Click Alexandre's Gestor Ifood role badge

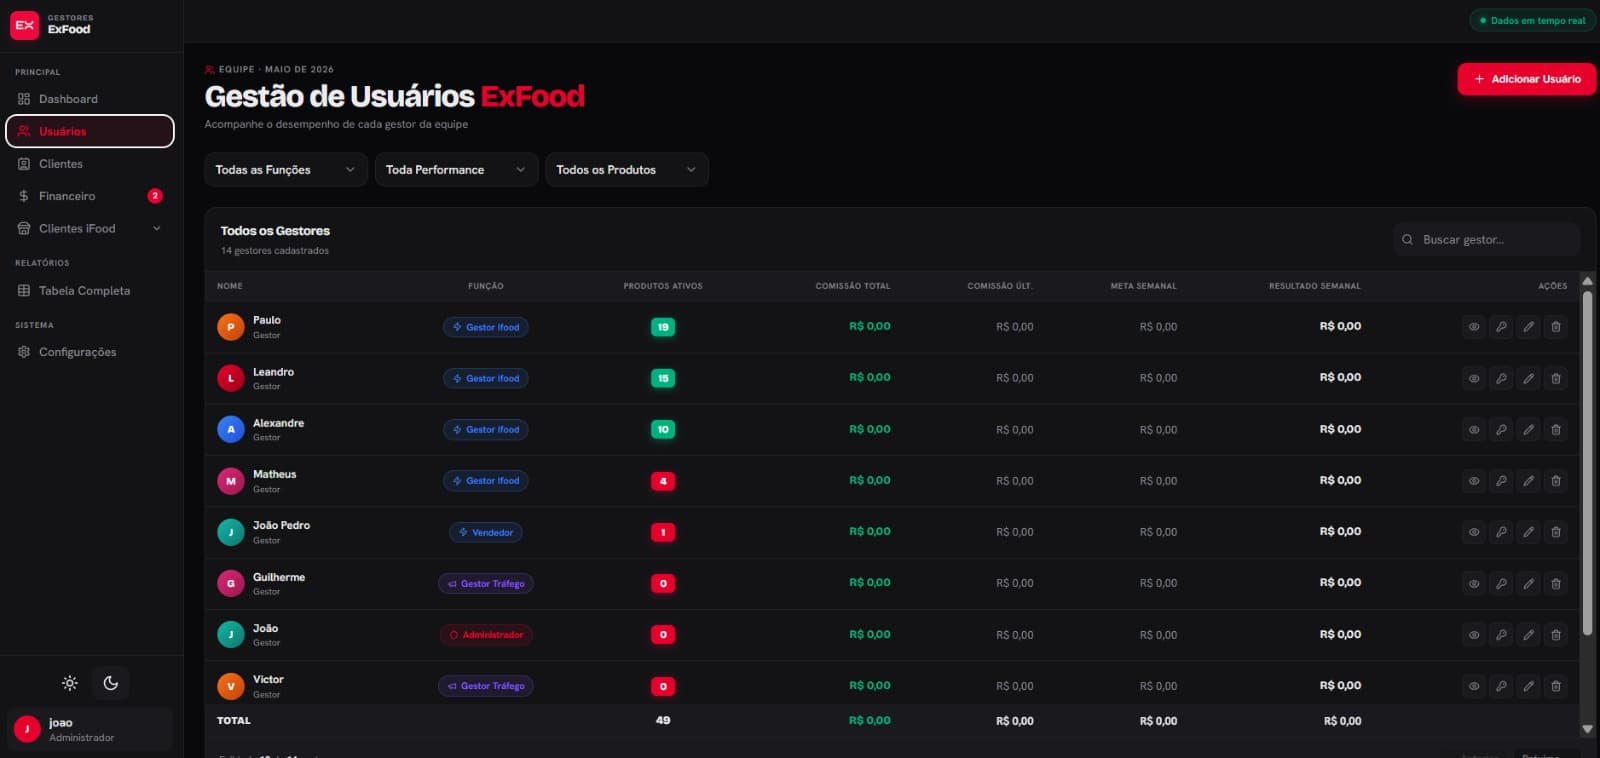coord(486,430)
